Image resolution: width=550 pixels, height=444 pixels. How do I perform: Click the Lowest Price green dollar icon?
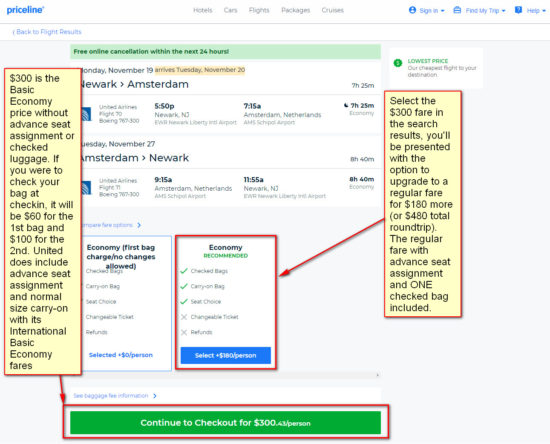[x=398, y=63]
